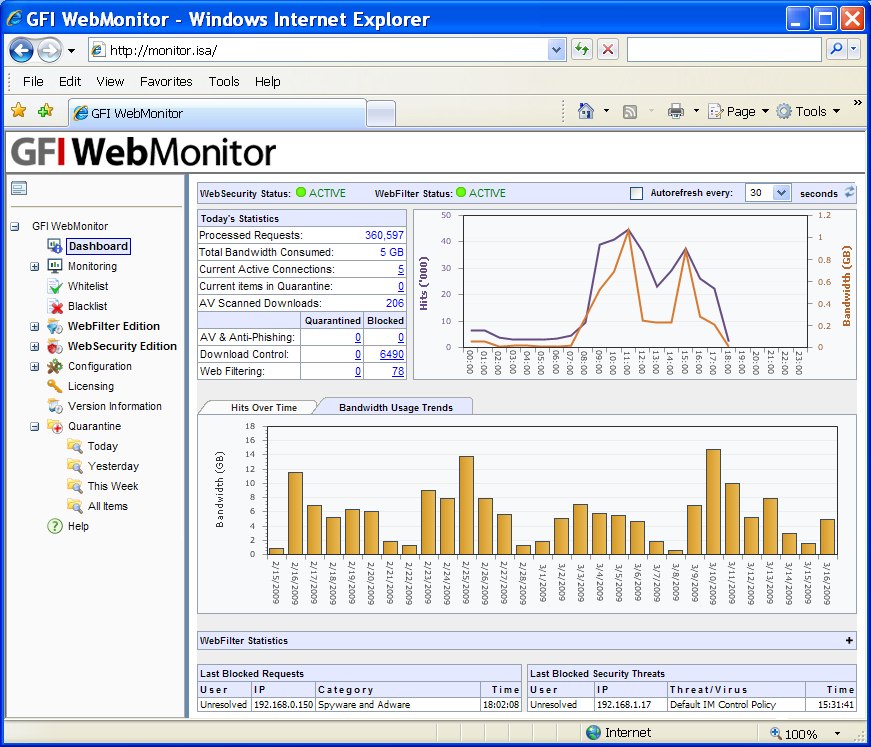Open the Page menu dropdown
The width and height of the screenshot is (871, 747).
[x=765, y=111]
